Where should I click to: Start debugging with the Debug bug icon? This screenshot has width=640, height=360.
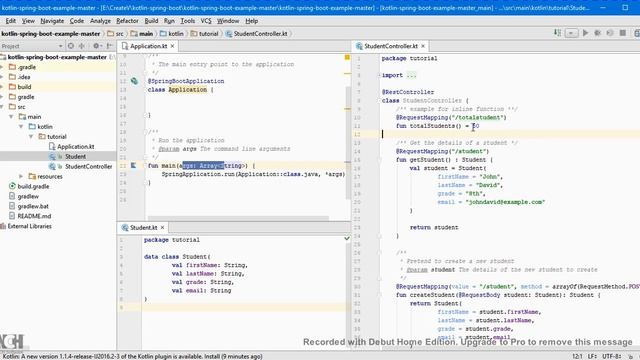(598, 33)
